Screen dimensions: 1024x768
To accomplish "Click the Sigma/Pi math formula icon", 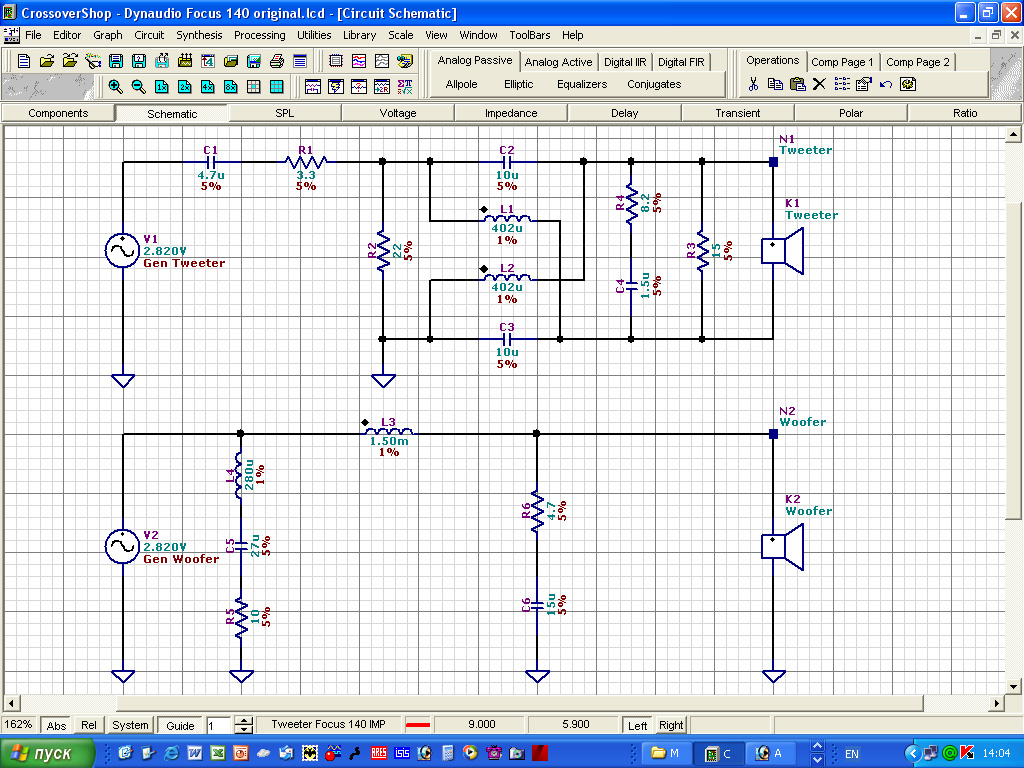I will [x=405, y=86].
